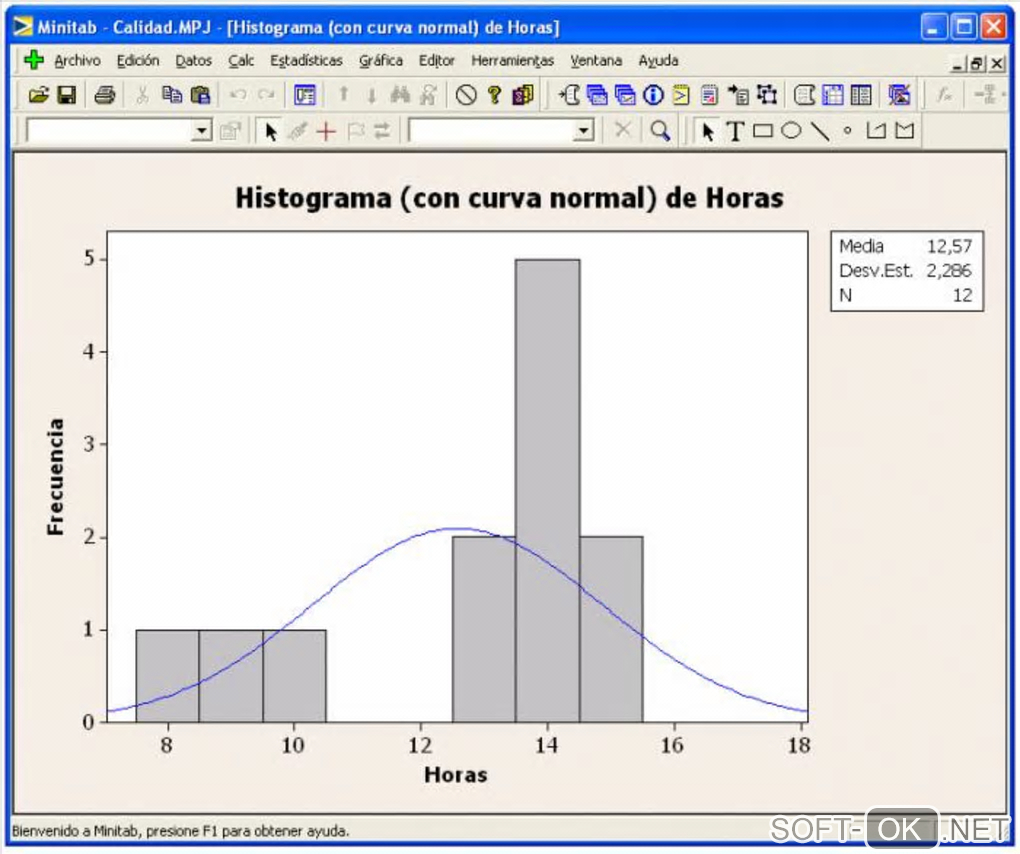The width and height of the screenshot is (1020, 854).
Task: Open the Estadísticas menu
Action: 306,60
